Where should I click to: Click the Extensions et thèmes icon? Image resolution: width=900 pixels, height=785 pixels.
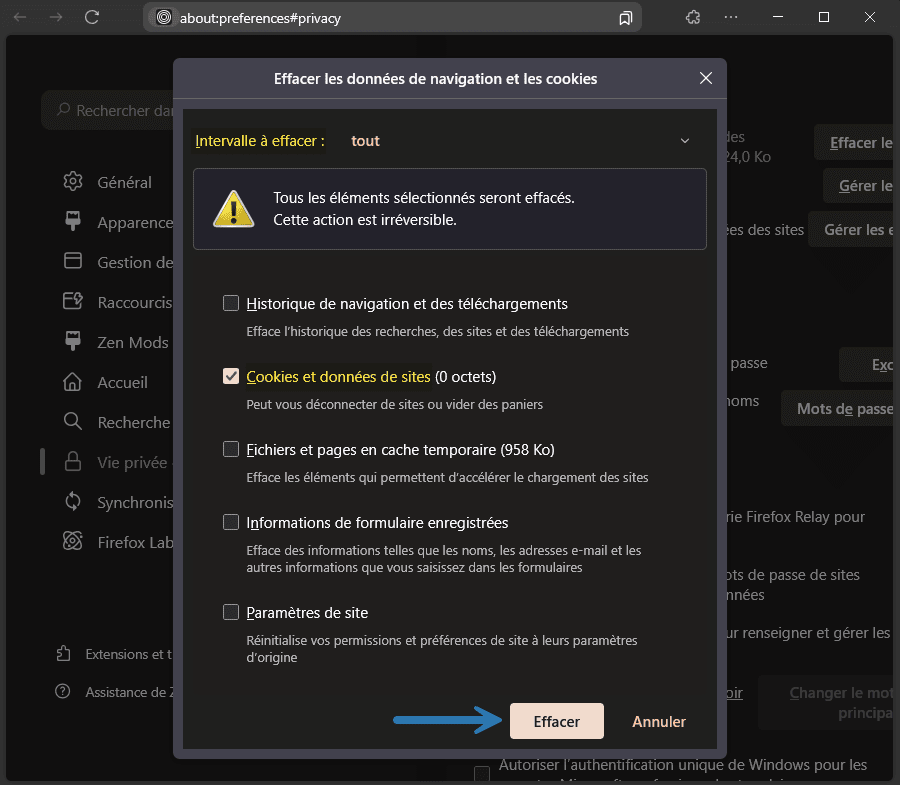point(63,654)
